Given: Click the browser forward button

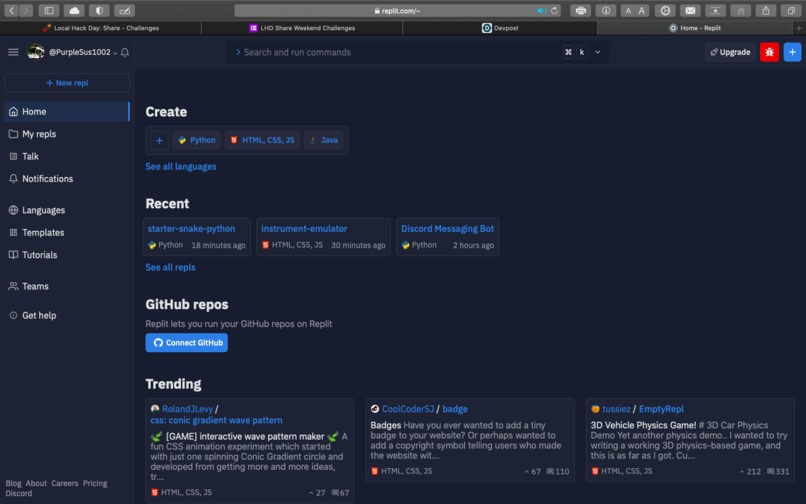Looking at the screenshot, I should pyautogui.click(x=26, y=10).
